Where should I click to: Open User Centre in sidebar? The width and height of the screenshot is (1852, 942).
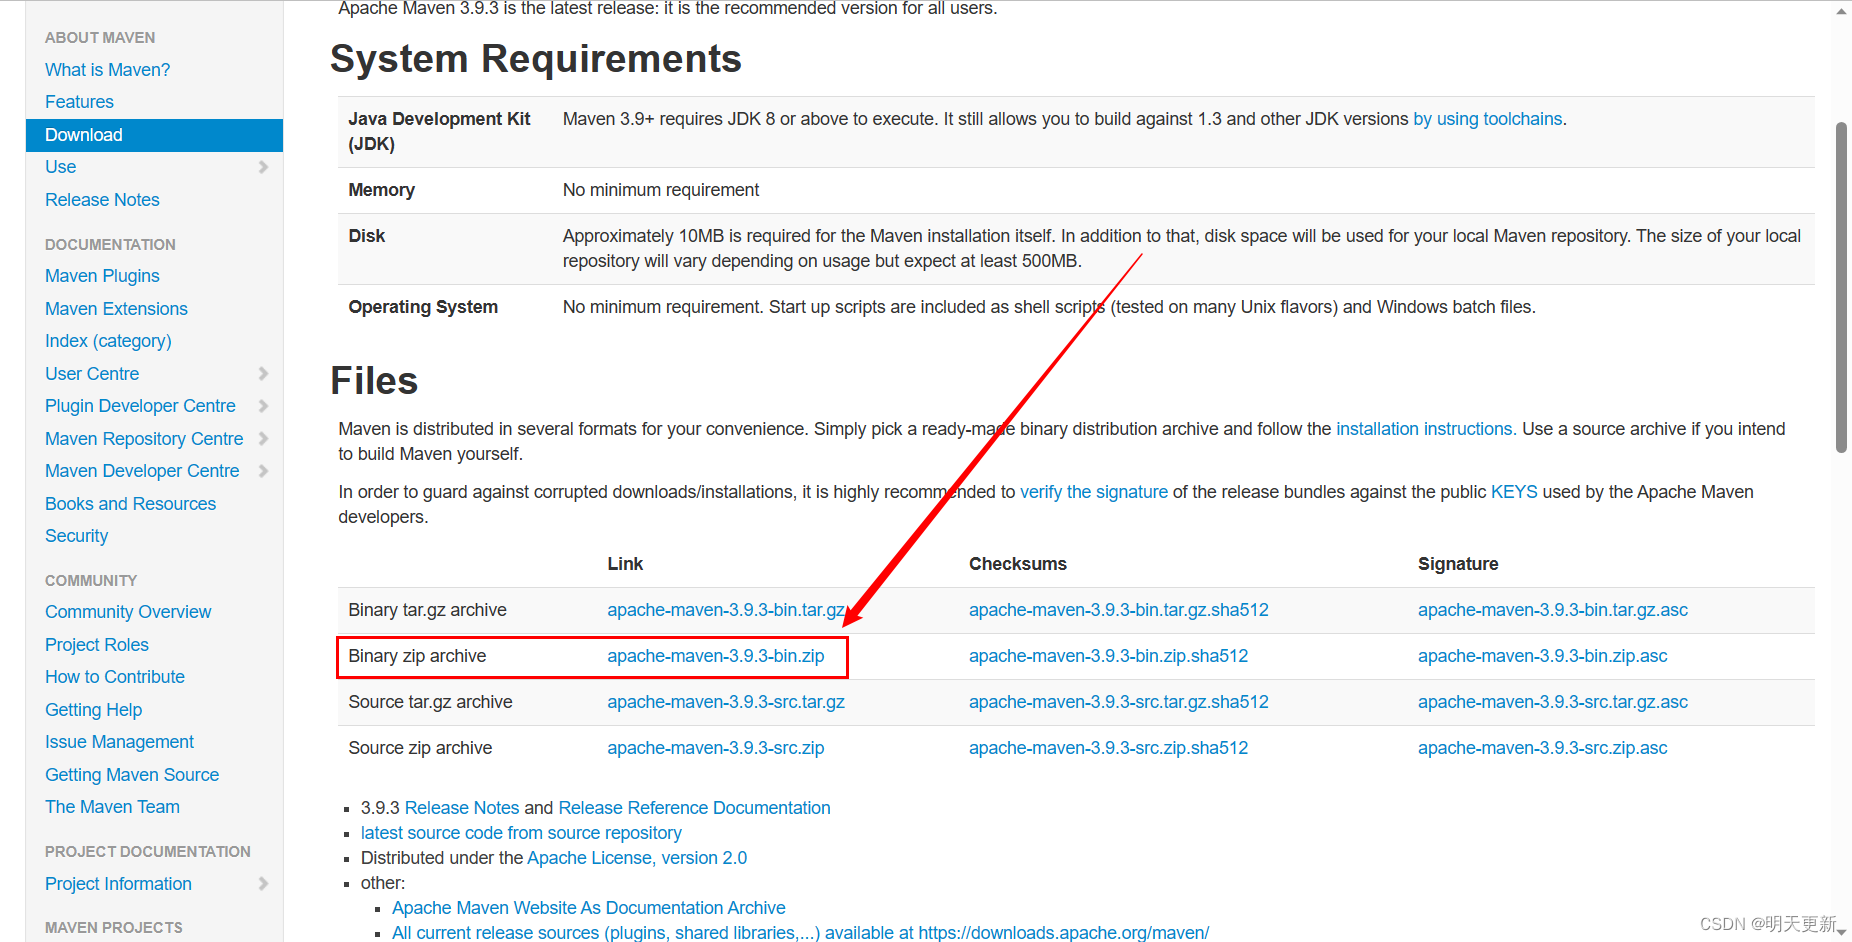(92, 374)
